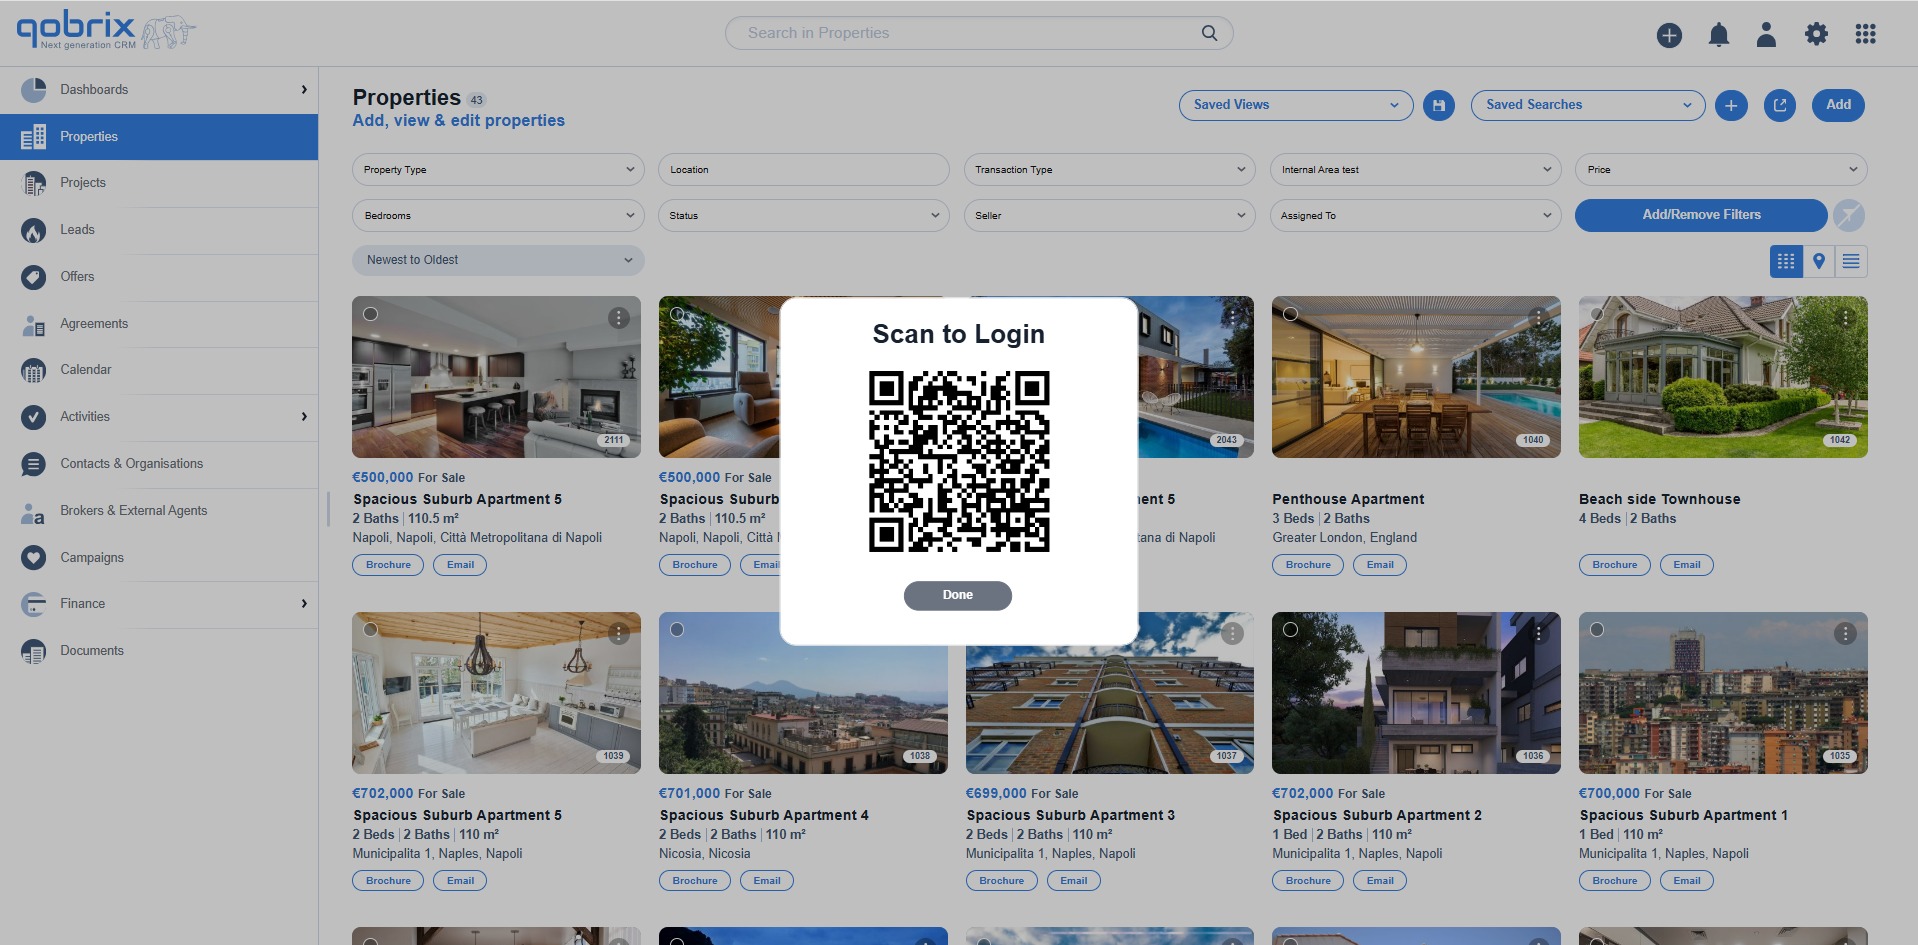Open the Seller filter dropdown

point(1109,216)
